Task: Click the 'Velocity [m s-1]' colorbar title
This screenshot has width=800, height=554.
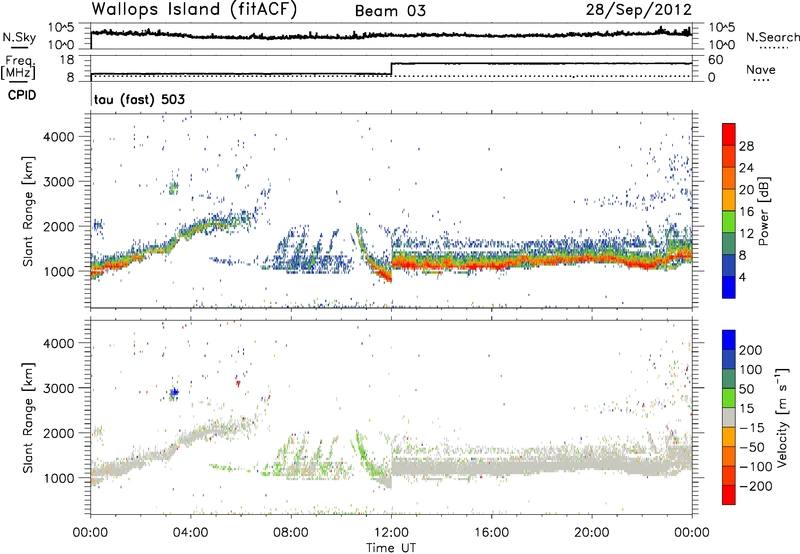Action: pos(781,417)
